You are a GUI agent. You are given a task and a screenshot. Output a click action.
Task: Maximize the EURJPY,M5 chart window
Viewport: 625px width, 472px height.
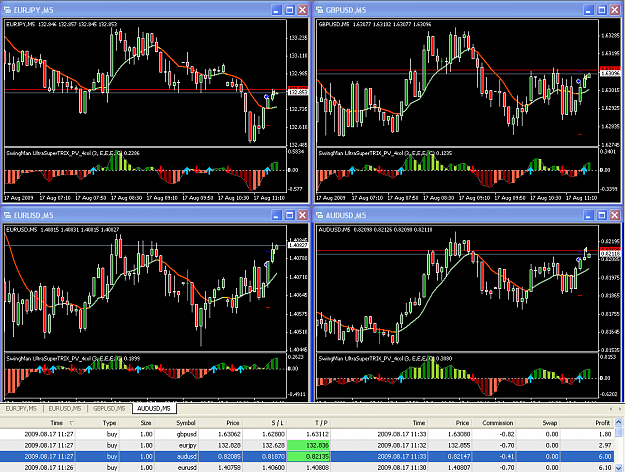tap(290, 10)
